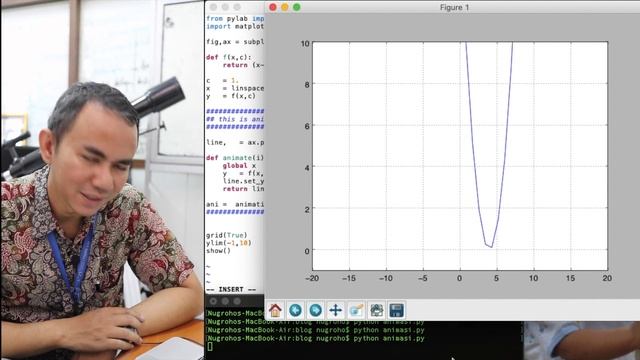Close the Figure 1 window

[273, 7]
